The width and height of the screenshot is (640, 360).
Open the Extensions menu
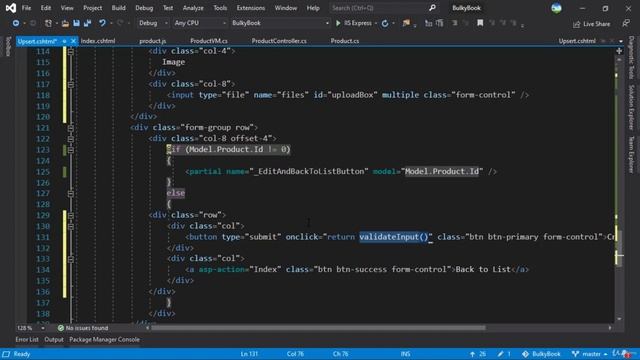pos(251,8)
